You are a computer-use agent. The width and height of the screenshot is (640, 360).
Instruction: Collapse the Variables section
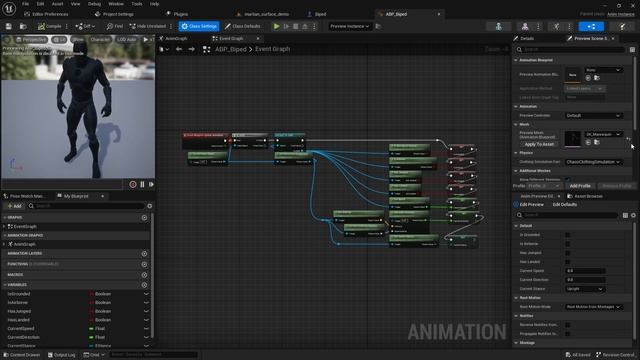click(x=5, y=285)
